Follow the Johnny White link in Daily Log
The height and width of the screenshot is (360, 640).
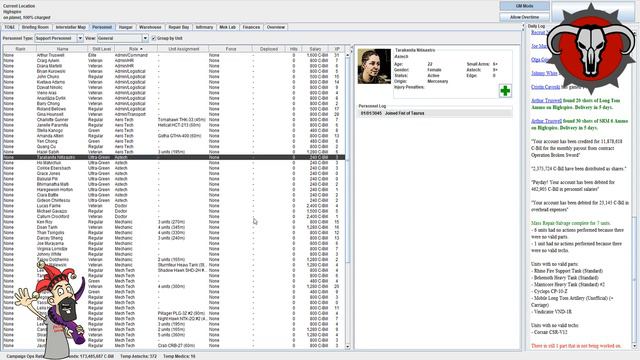[544, 73]
